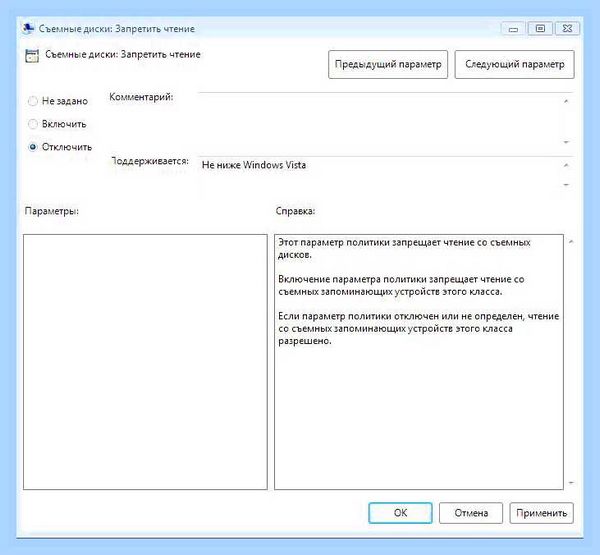This screenshot has width=600, height=555.
Task: Click the empty 'Параметры' options pane
Action: [145, 362]
